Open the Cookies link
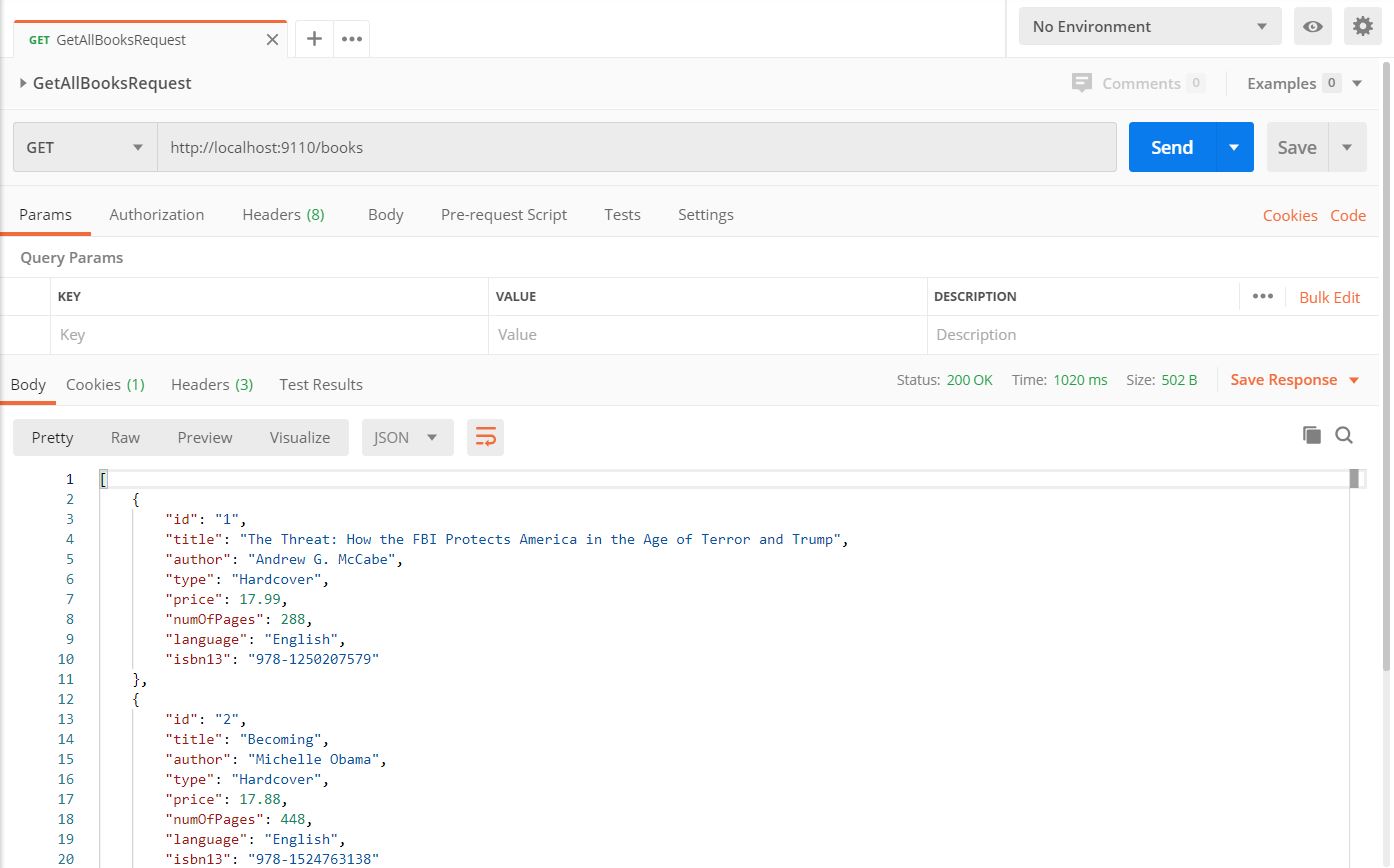The width and height of the screenshot is (1394, 868). [x=1289, y=215]
